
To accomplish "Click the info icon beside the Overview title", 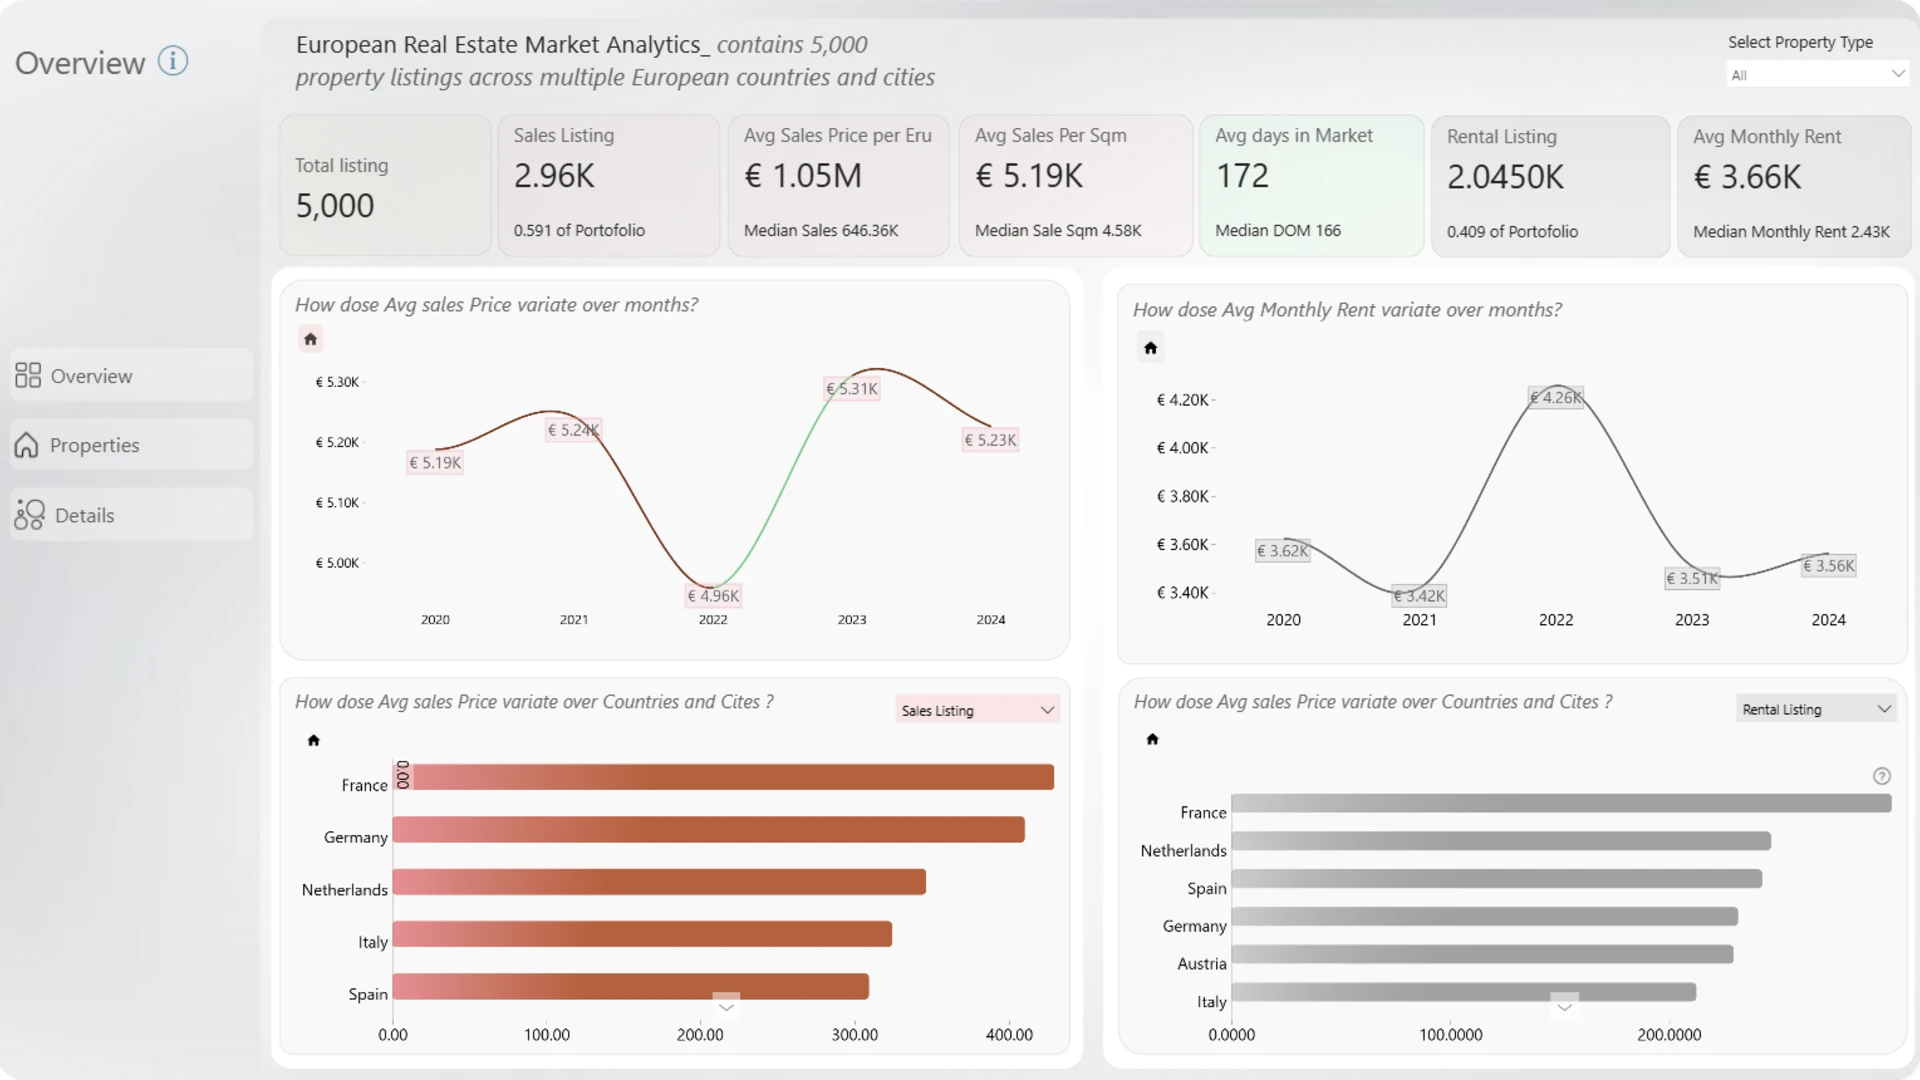I will pyautogui.click(x=173, y=61).
